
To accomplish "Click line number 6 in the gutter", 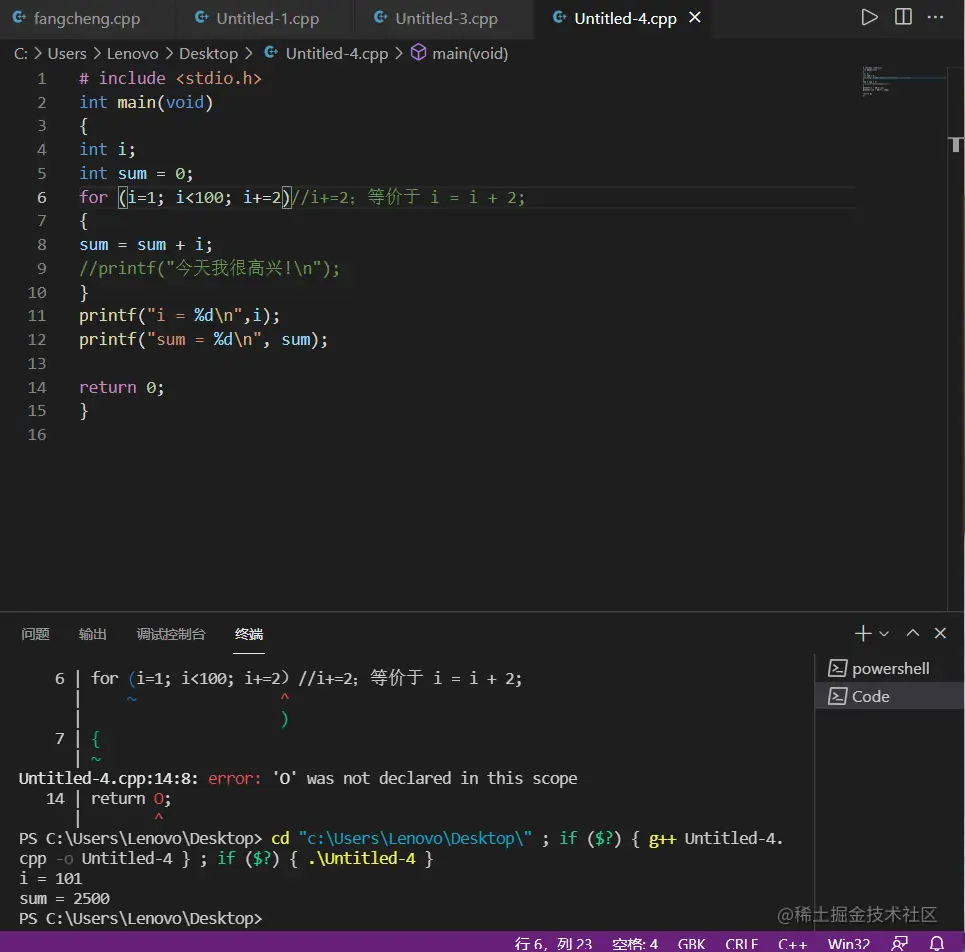I will pyautogui.click(x=42, y=198).
